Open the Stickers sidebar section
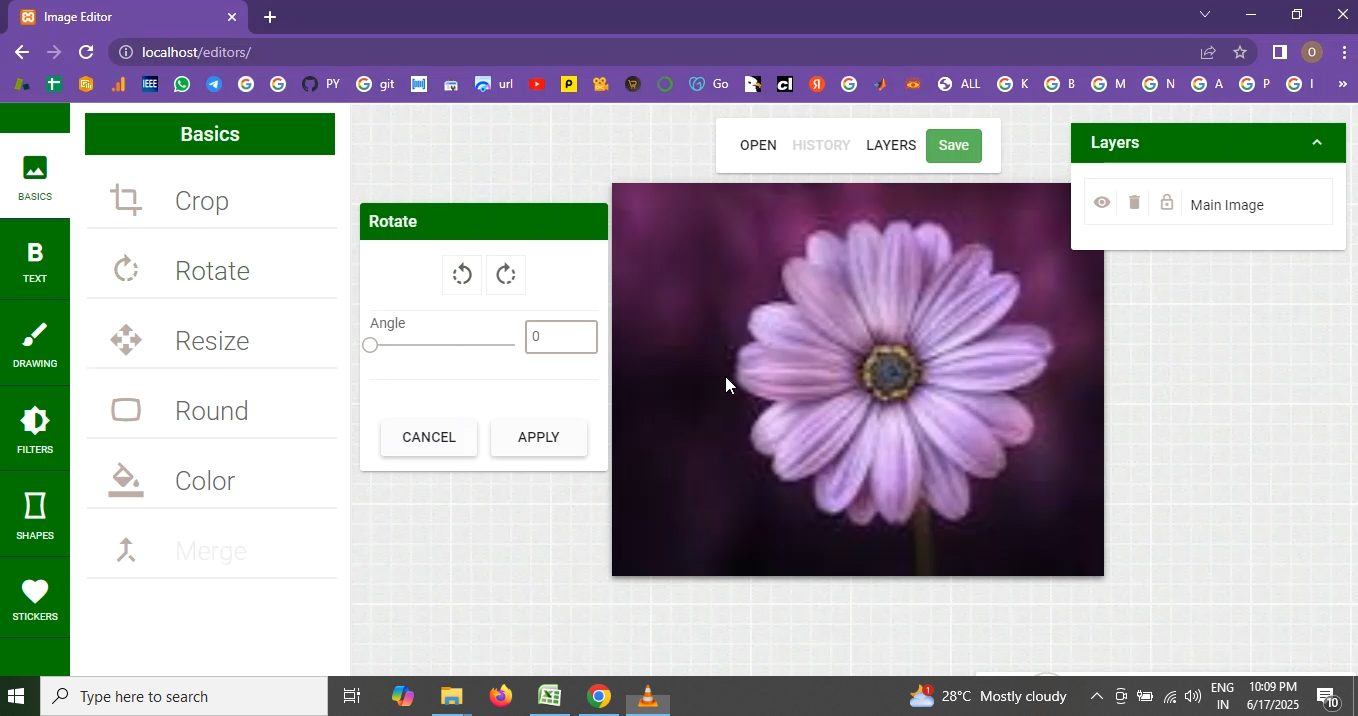 click(x=35, y=600)
